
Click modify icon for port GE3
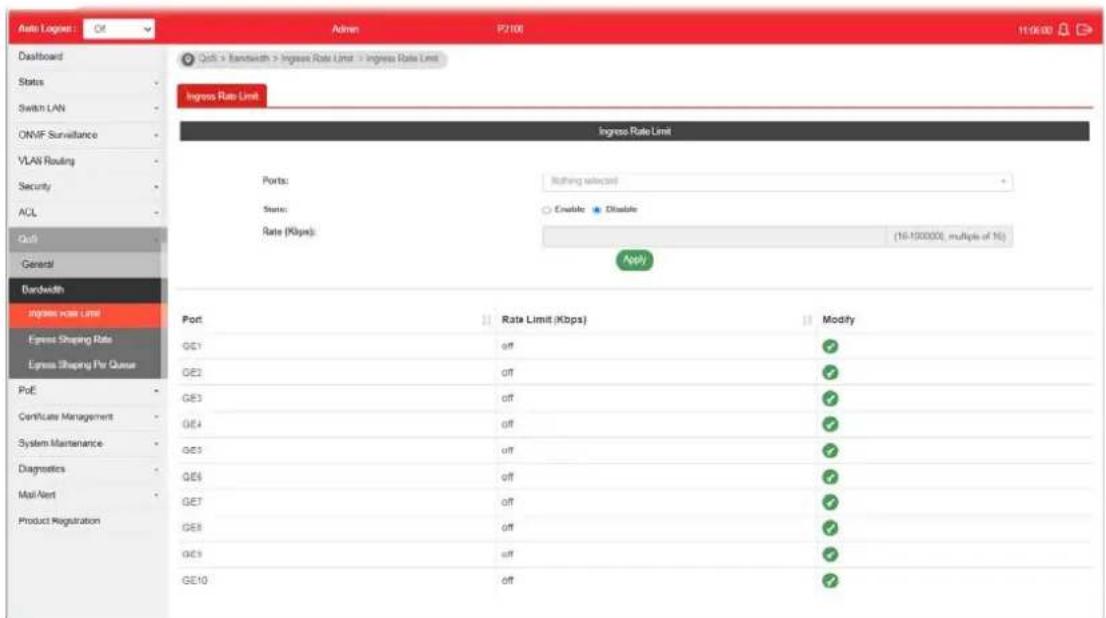(830, 399)
